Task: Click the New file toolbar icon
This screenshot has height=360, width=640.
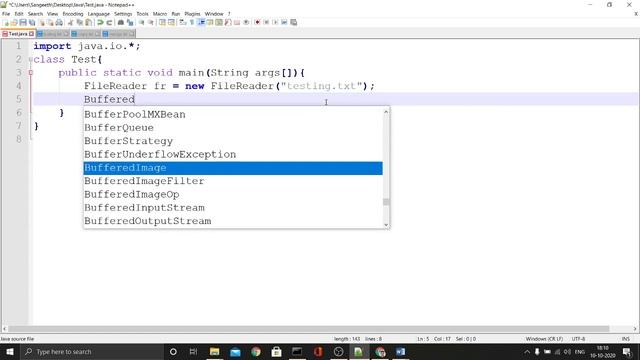Action: [5, 22]
